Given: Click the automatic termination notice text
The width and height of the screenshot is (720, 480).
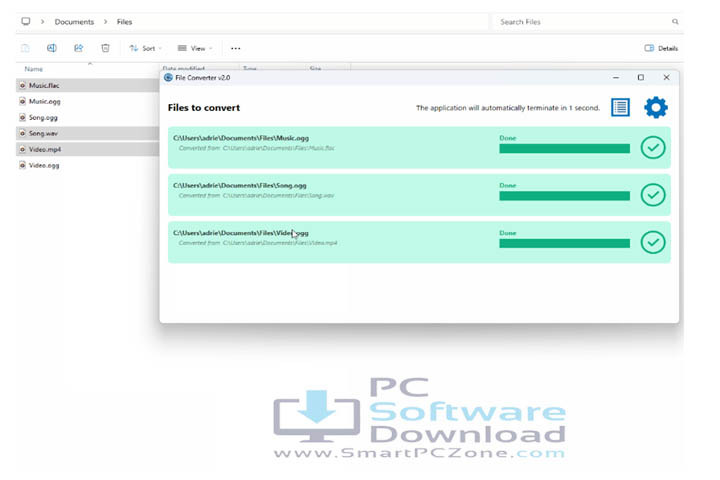Looking at the screenshot, I should [x=508, y=108].
